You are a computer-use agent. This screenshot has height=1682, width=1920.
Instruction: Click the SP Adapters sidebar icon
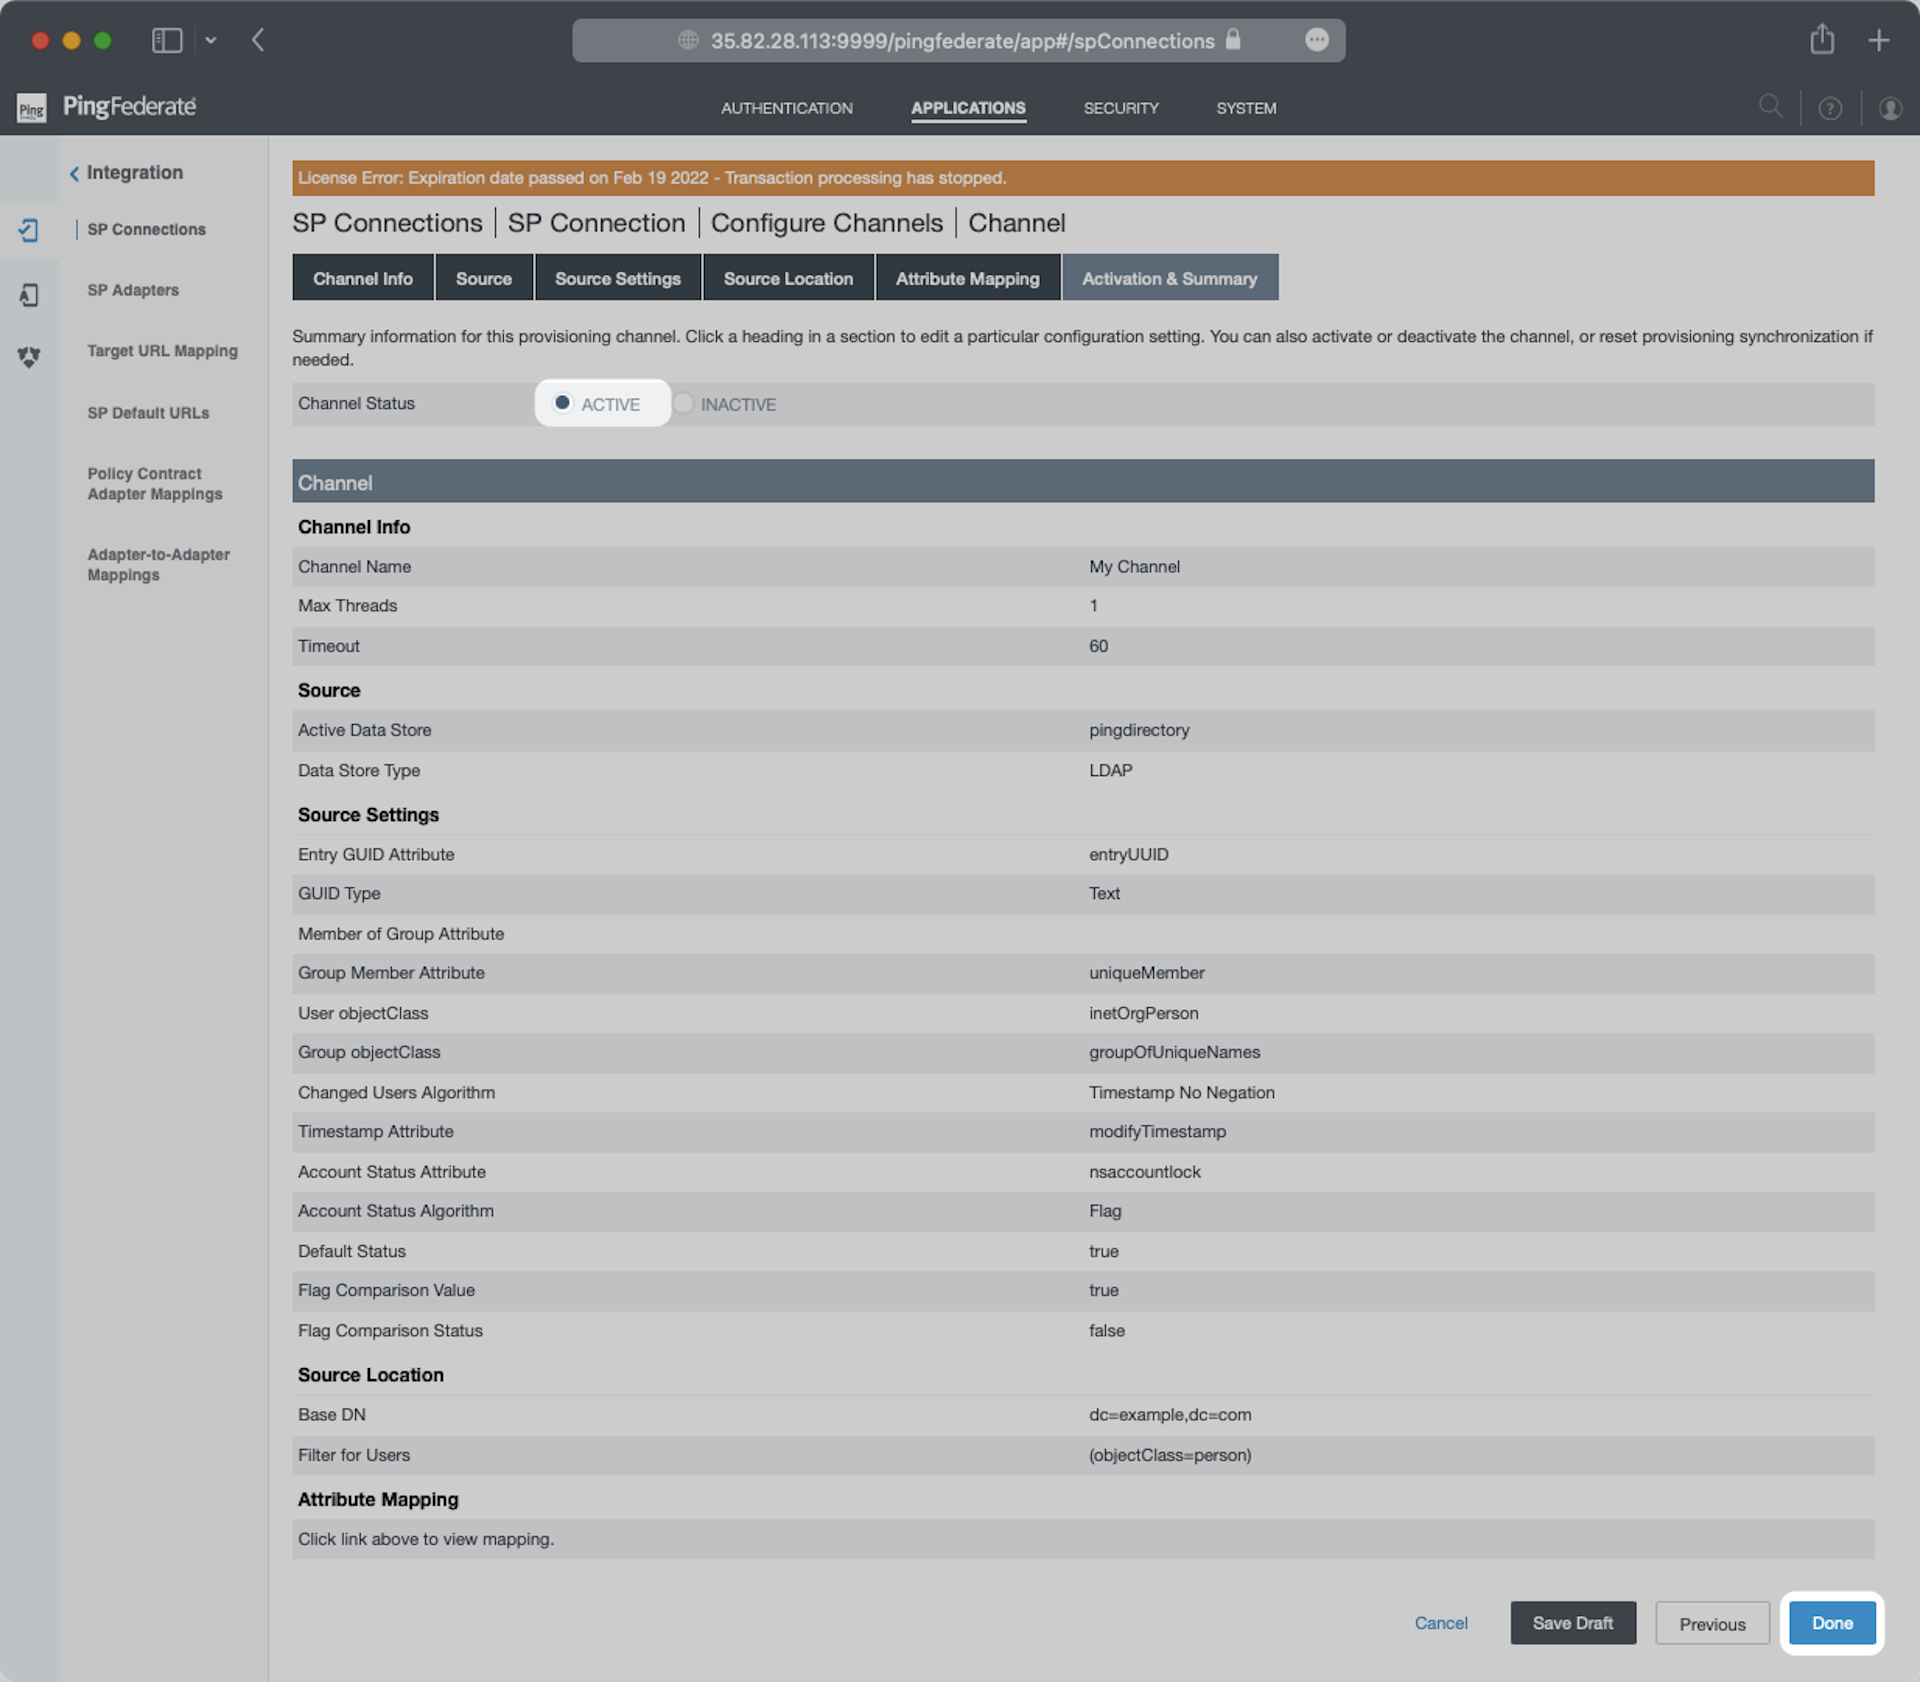[x=28, y=294]
